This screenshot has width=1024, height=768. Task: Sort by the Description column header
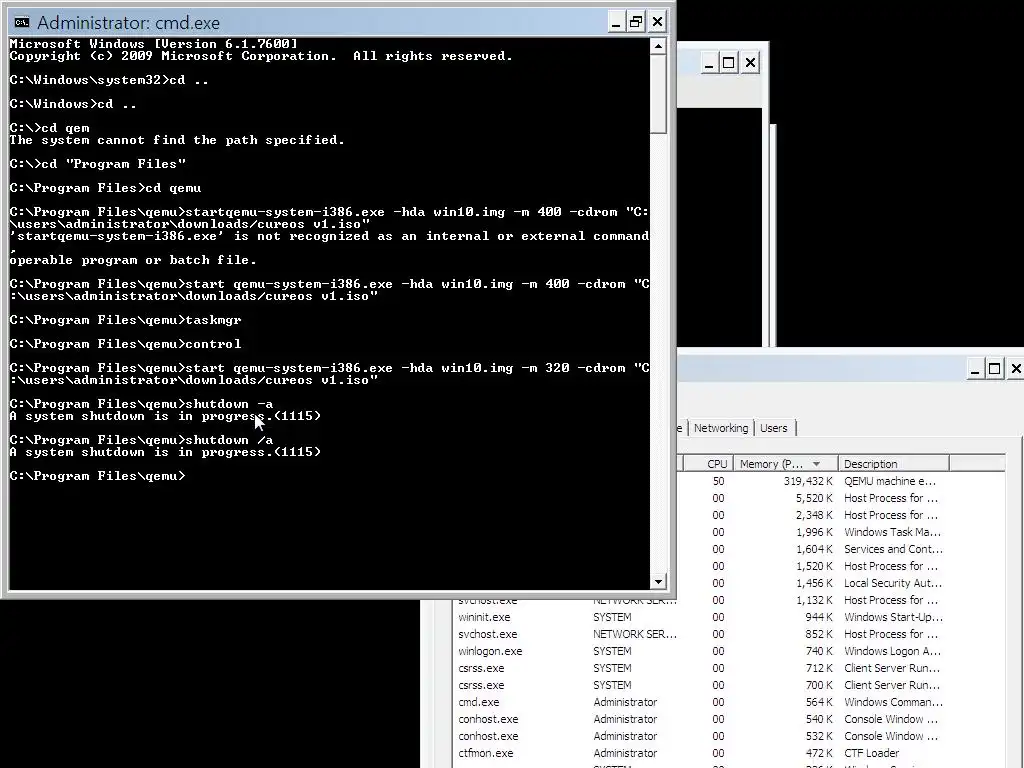(893, 464)
